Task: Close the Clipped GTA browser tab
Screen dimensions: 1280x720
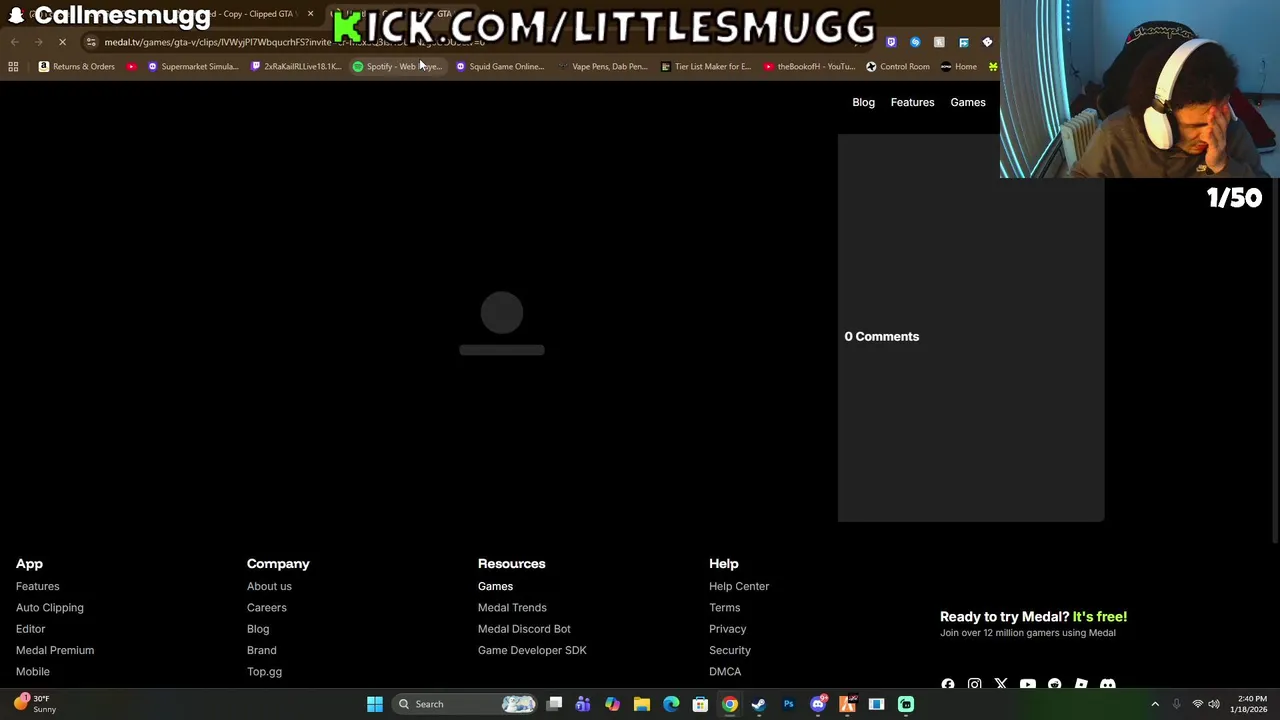Action: click(311, 14)
